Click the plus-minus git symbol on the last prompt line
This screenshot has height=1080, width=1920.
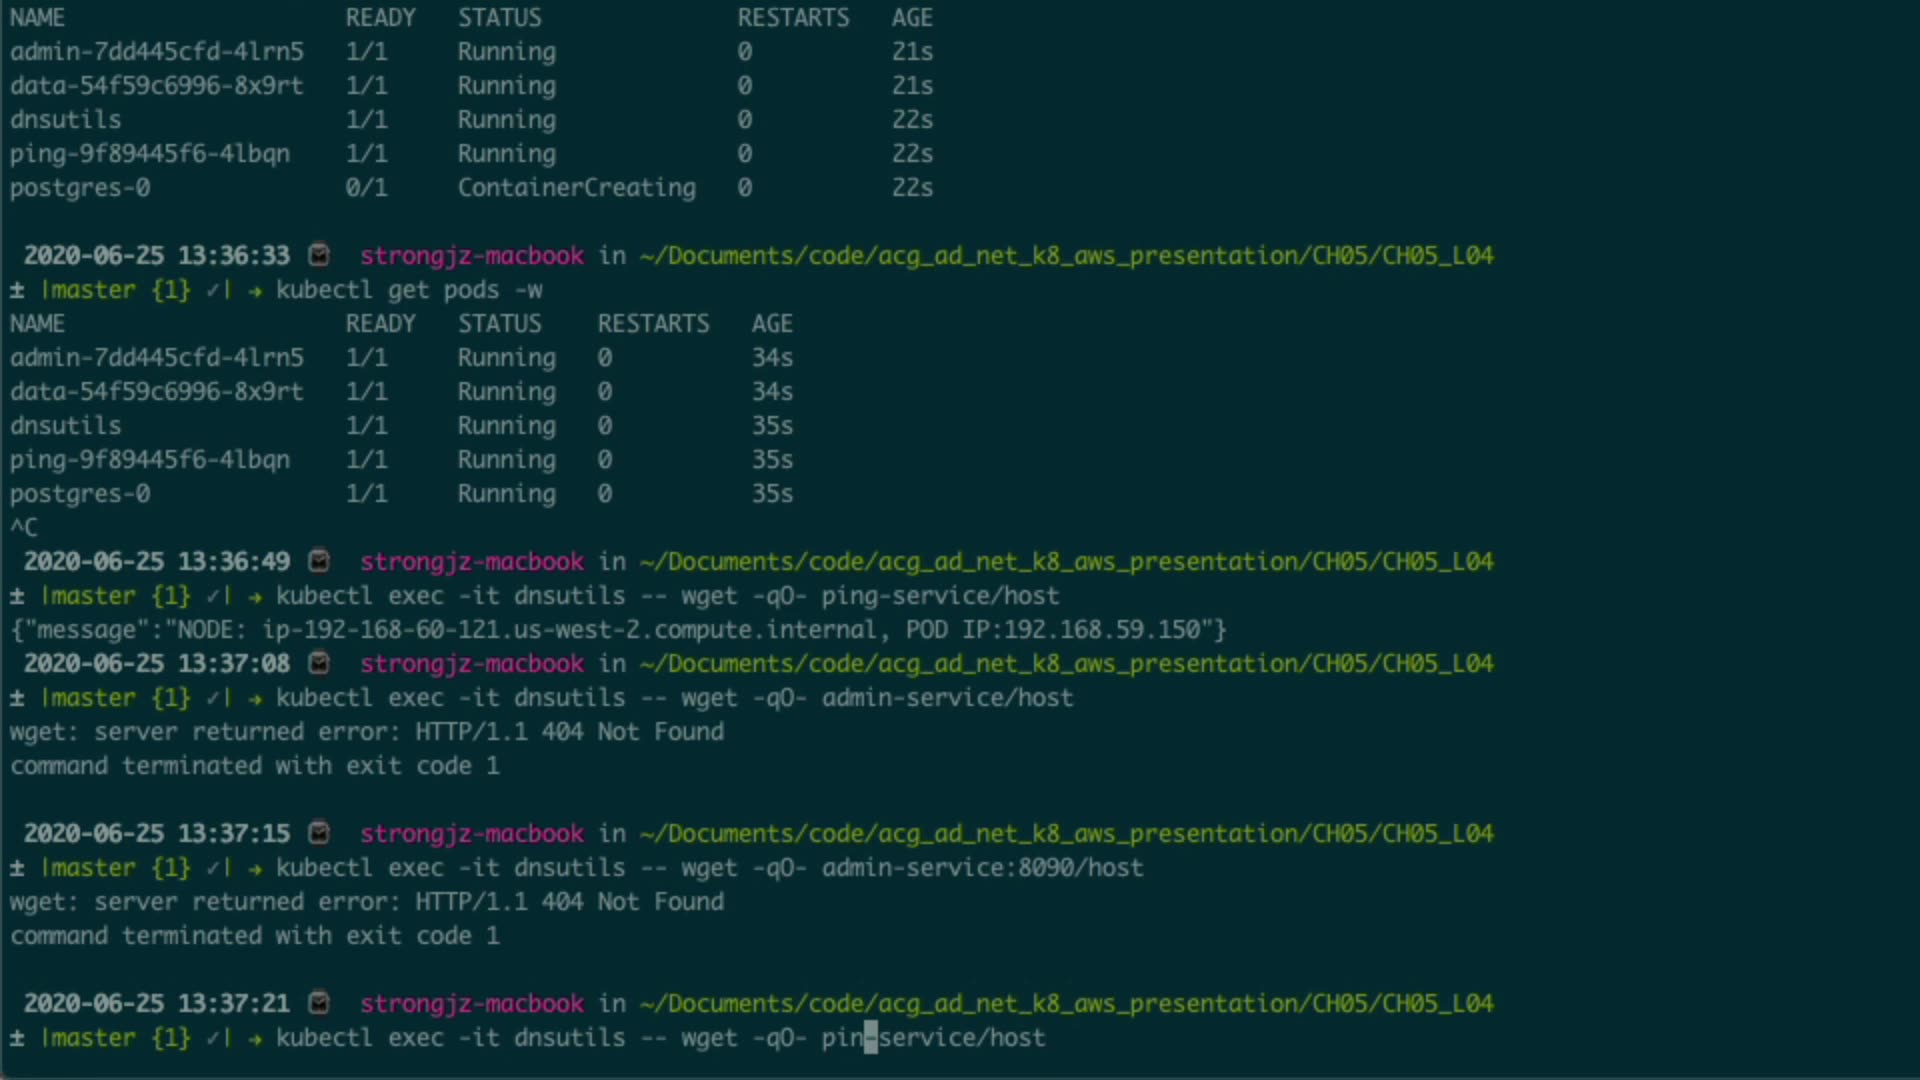pos(17,1038)
